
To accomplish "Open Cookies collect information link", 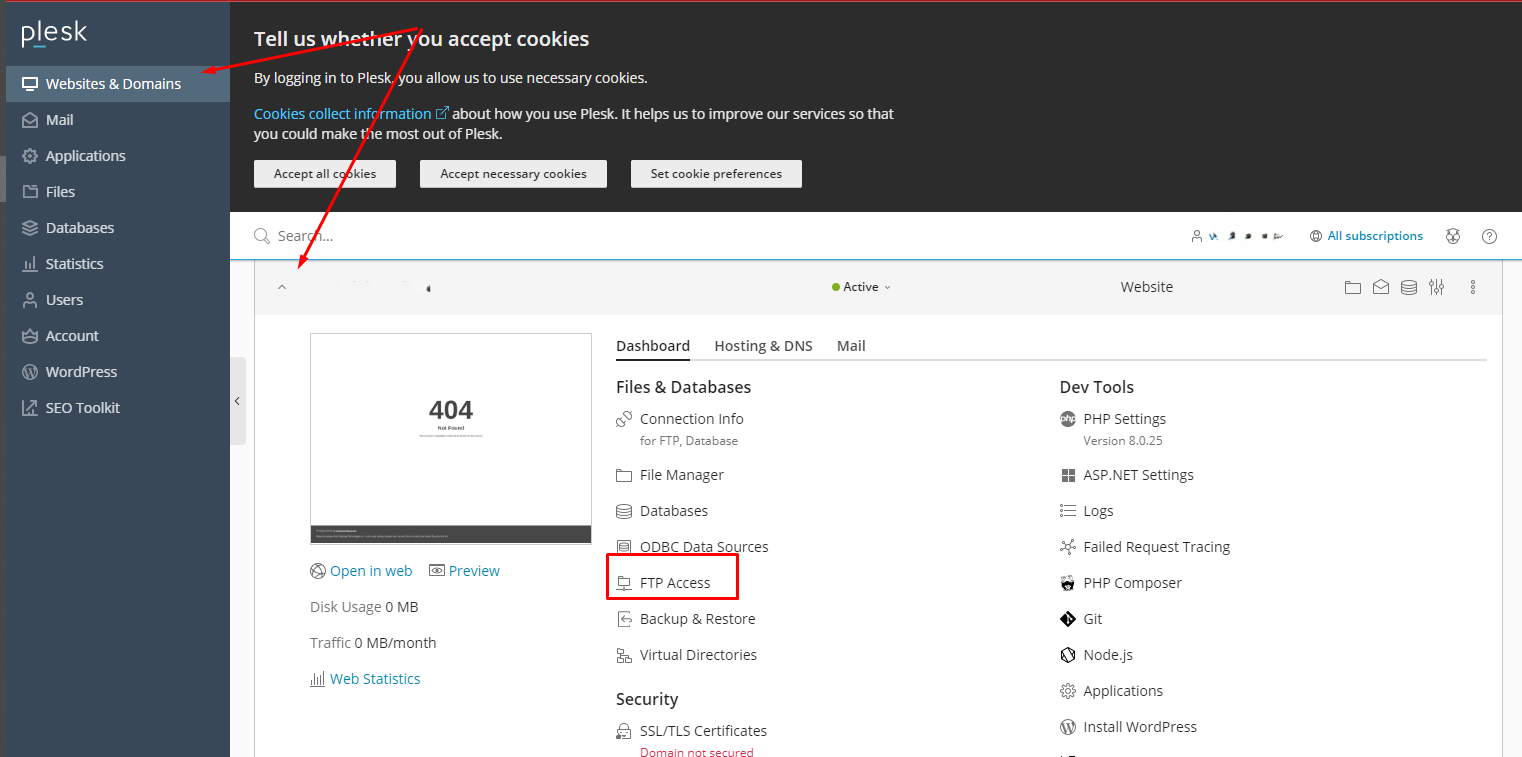I will [x=351, y=114].
